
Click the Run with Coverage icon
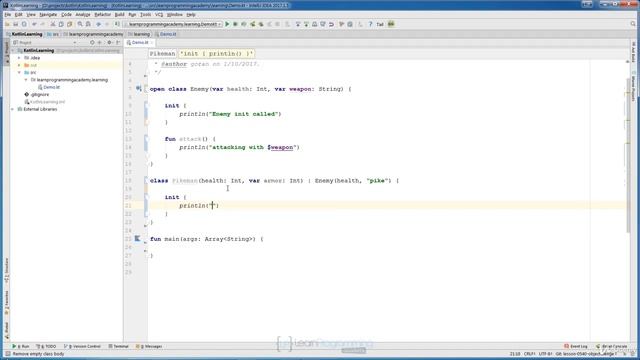click(x=244, y=24)
